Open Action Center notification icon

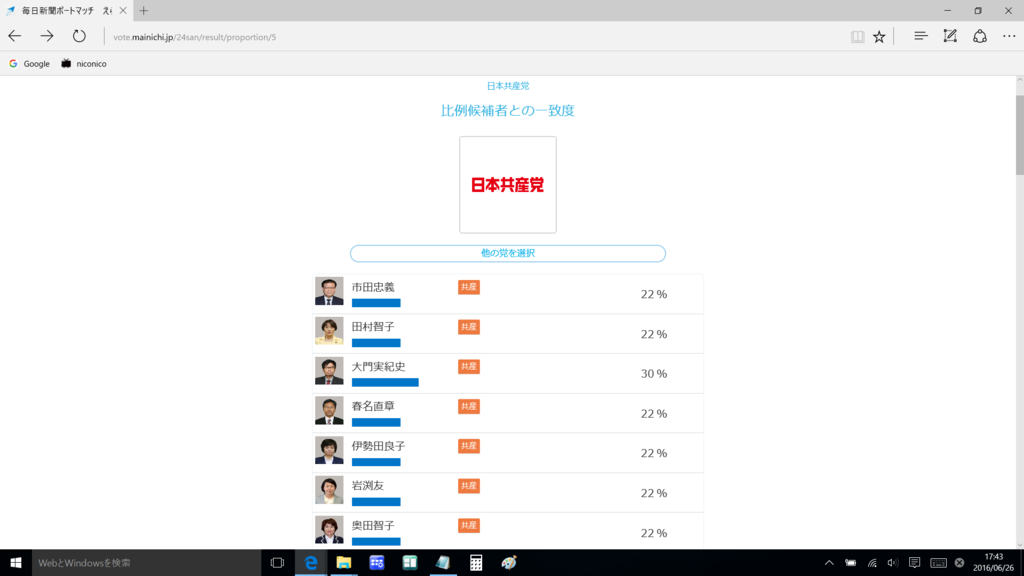coord(914,562)
